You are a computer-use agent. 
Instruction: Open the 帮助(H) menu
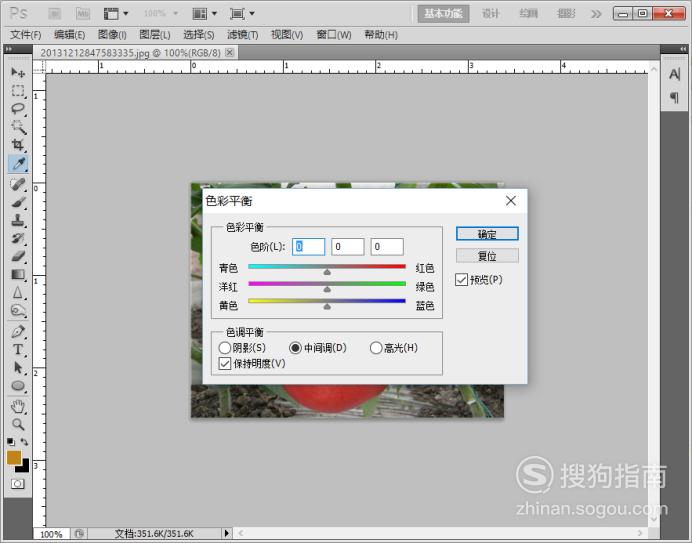[381, 35]
